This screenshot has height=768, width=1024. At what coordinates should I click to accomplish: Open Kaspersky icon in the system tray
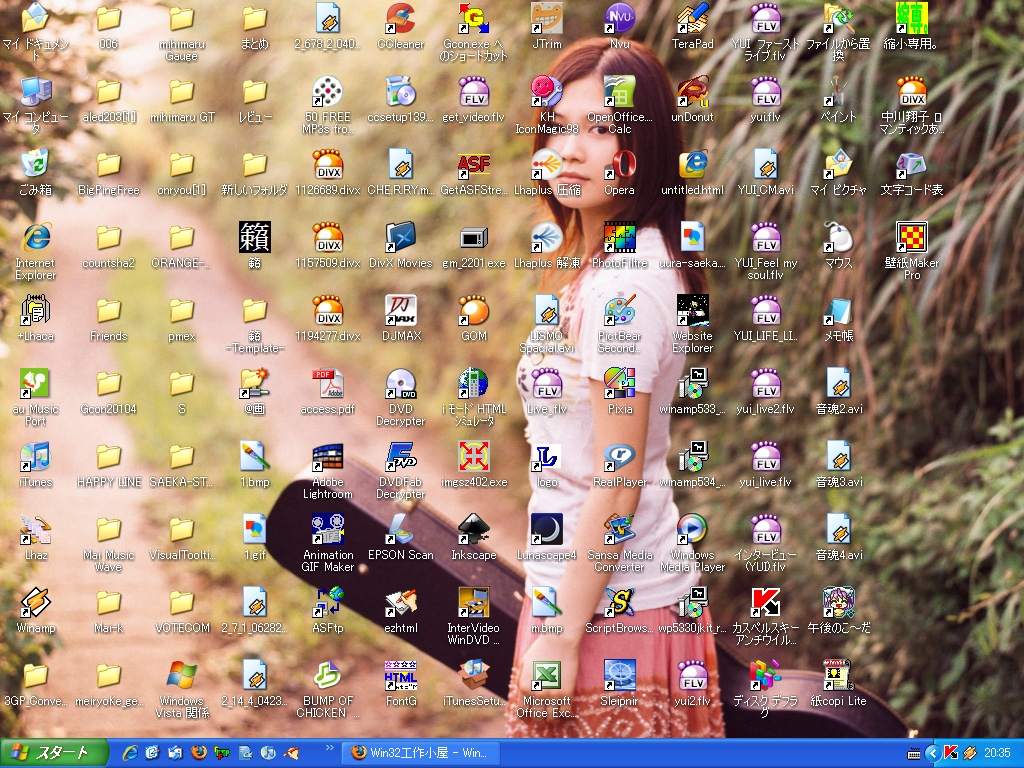[951, 754]
